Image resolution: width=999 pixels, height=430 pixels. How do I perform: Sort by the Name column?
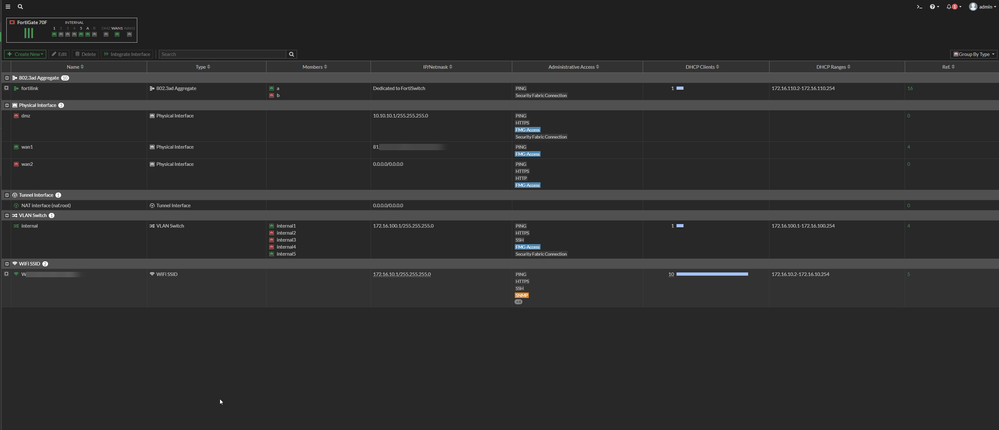[75, 66]
